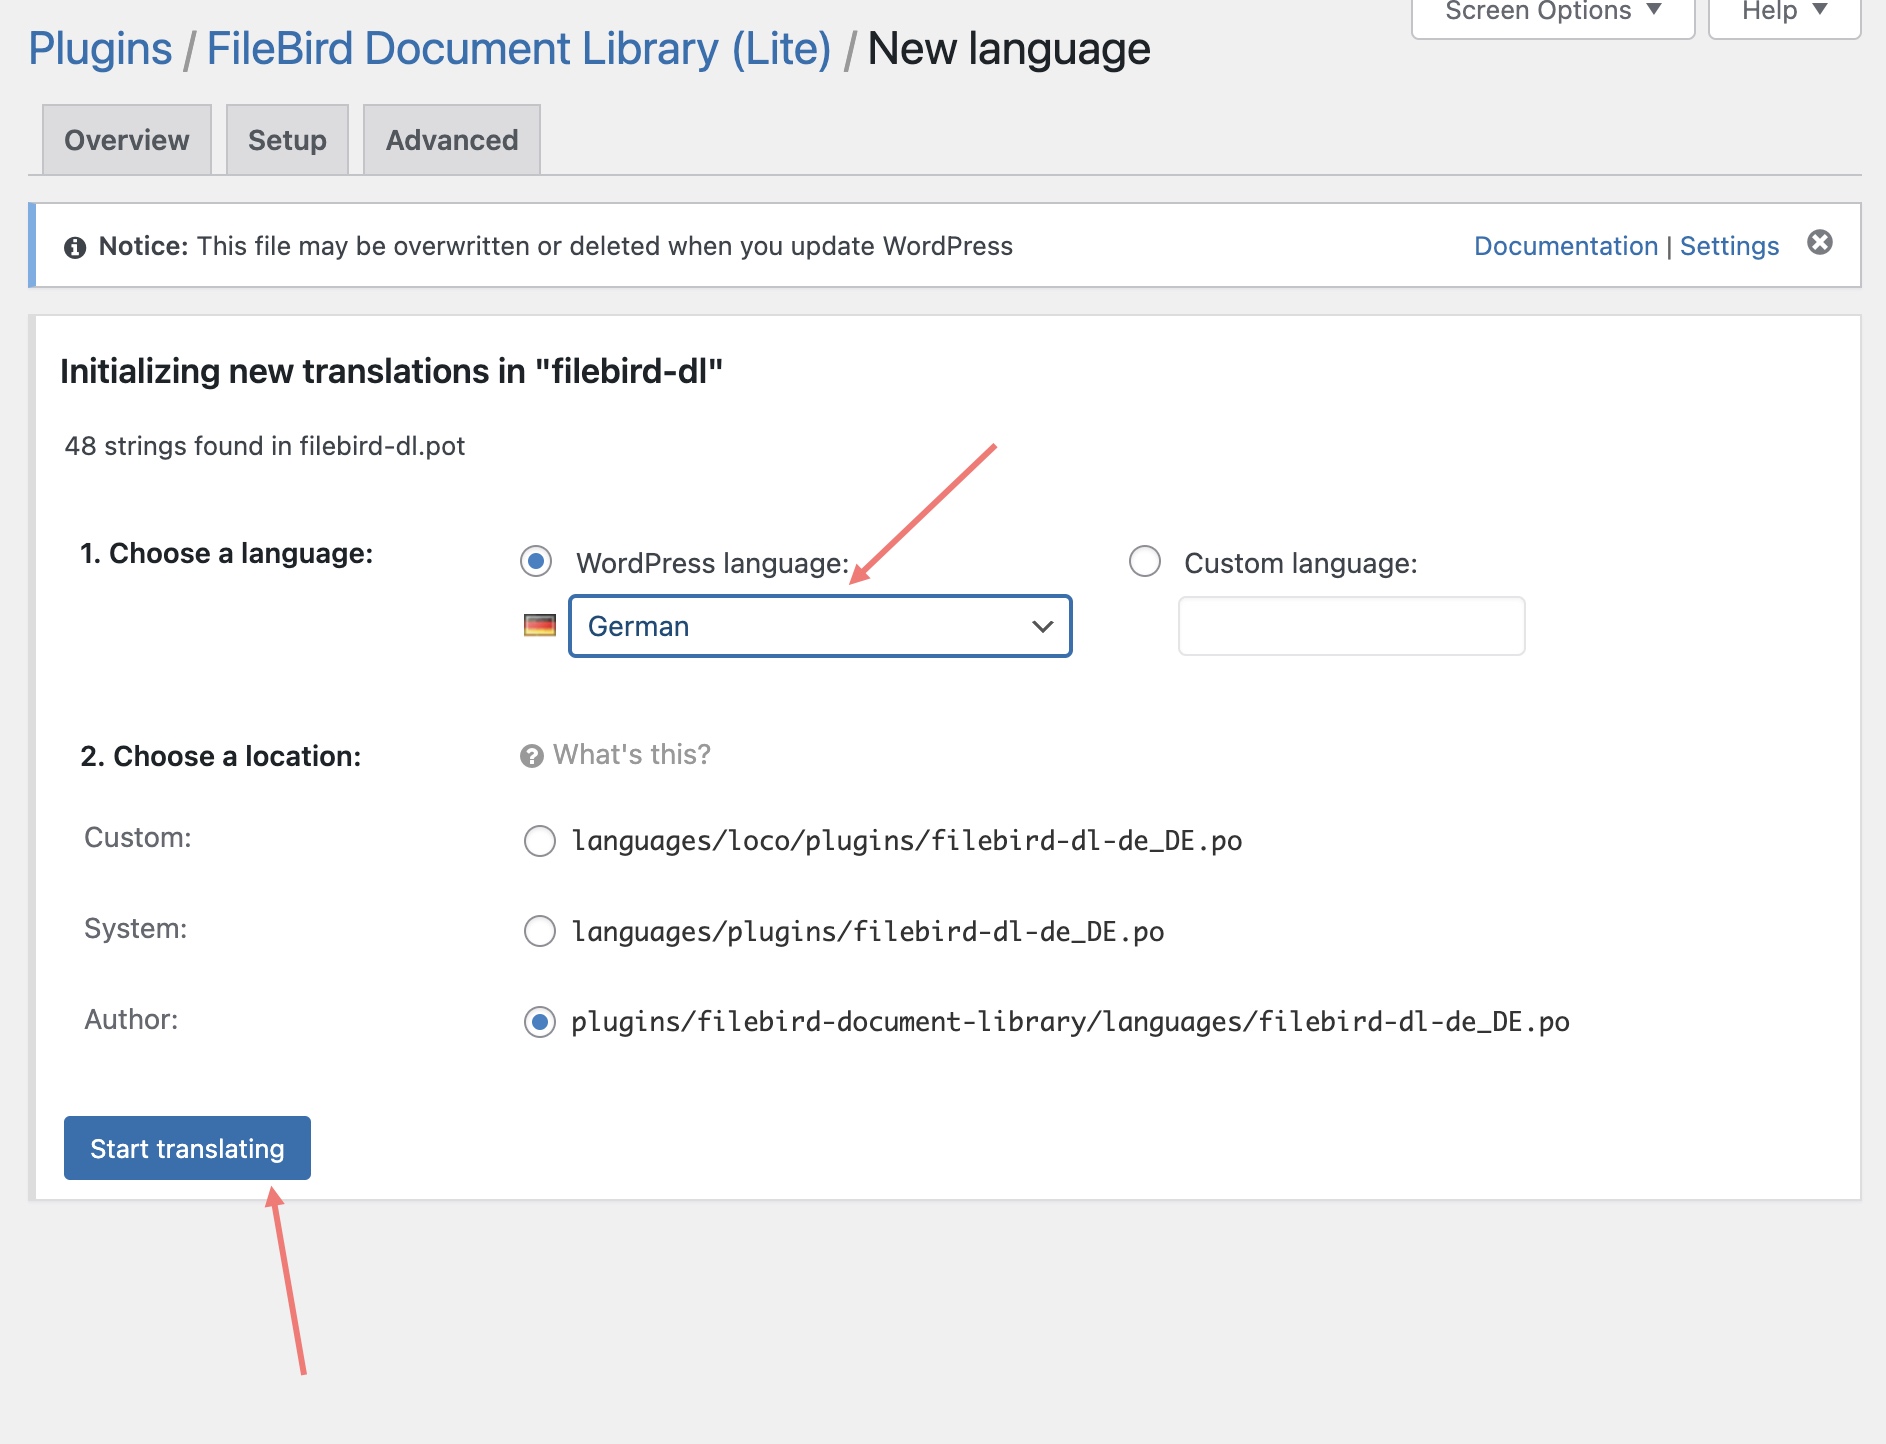
Task: Choose the Custom location languages/loco path
Action: point(540,841)
